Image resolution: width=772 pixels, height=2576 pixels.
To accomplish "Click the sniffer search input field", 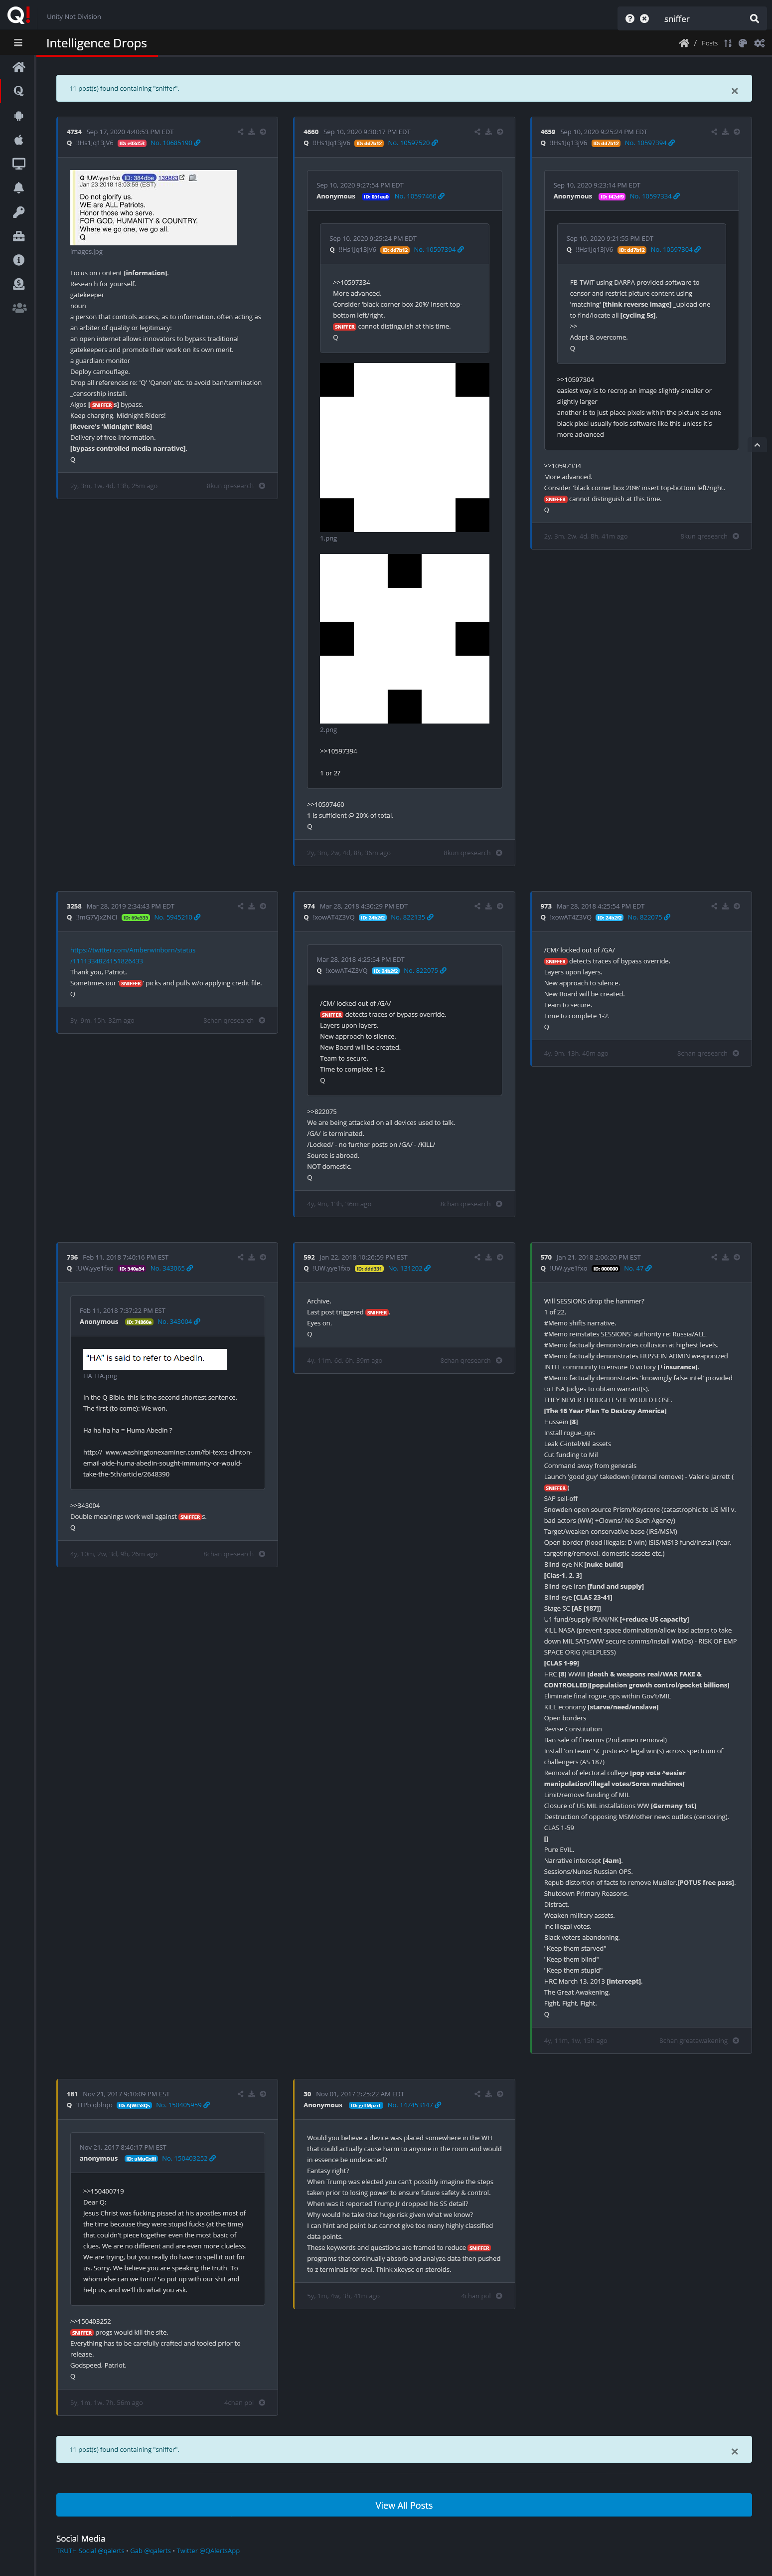I will coord(700,18).
